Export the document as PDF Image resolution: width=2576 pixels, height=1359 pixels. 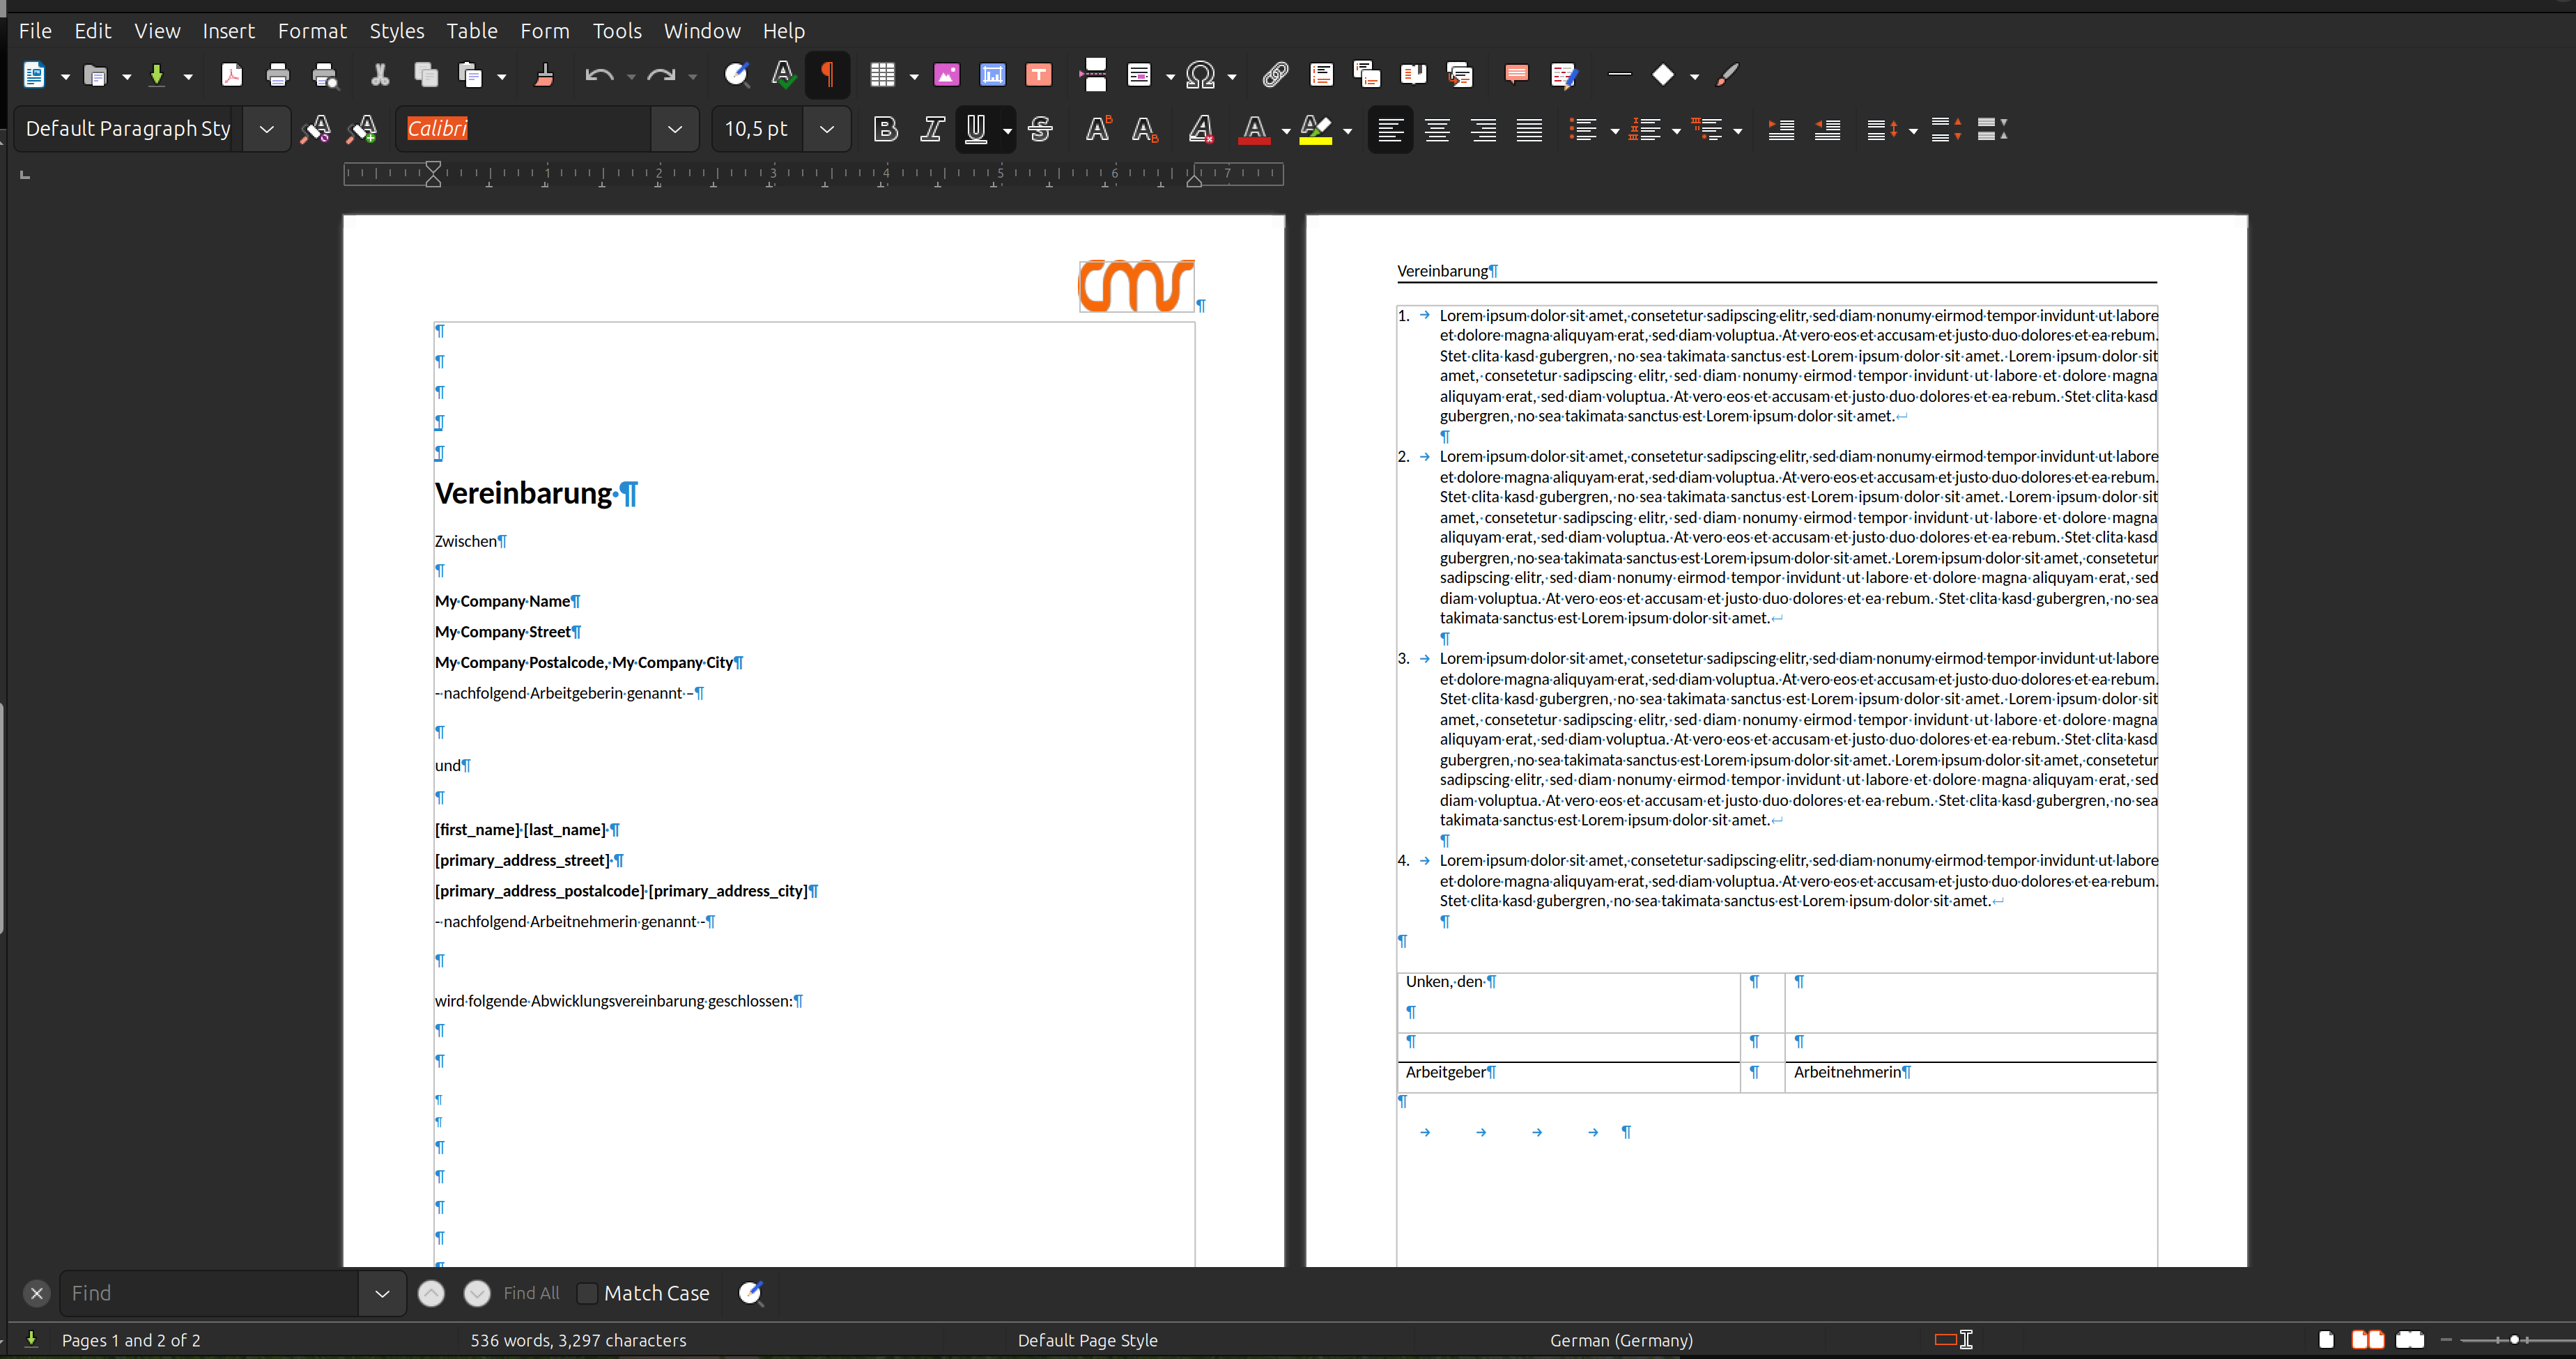(232, 75)
